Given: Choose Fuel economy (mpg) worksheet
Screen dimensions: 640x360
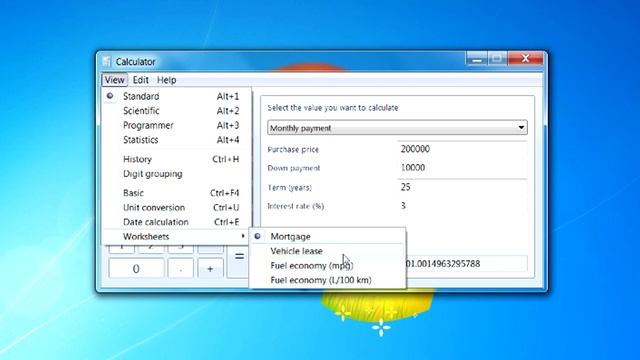Looking at the screenshot, I should point(327,266).
